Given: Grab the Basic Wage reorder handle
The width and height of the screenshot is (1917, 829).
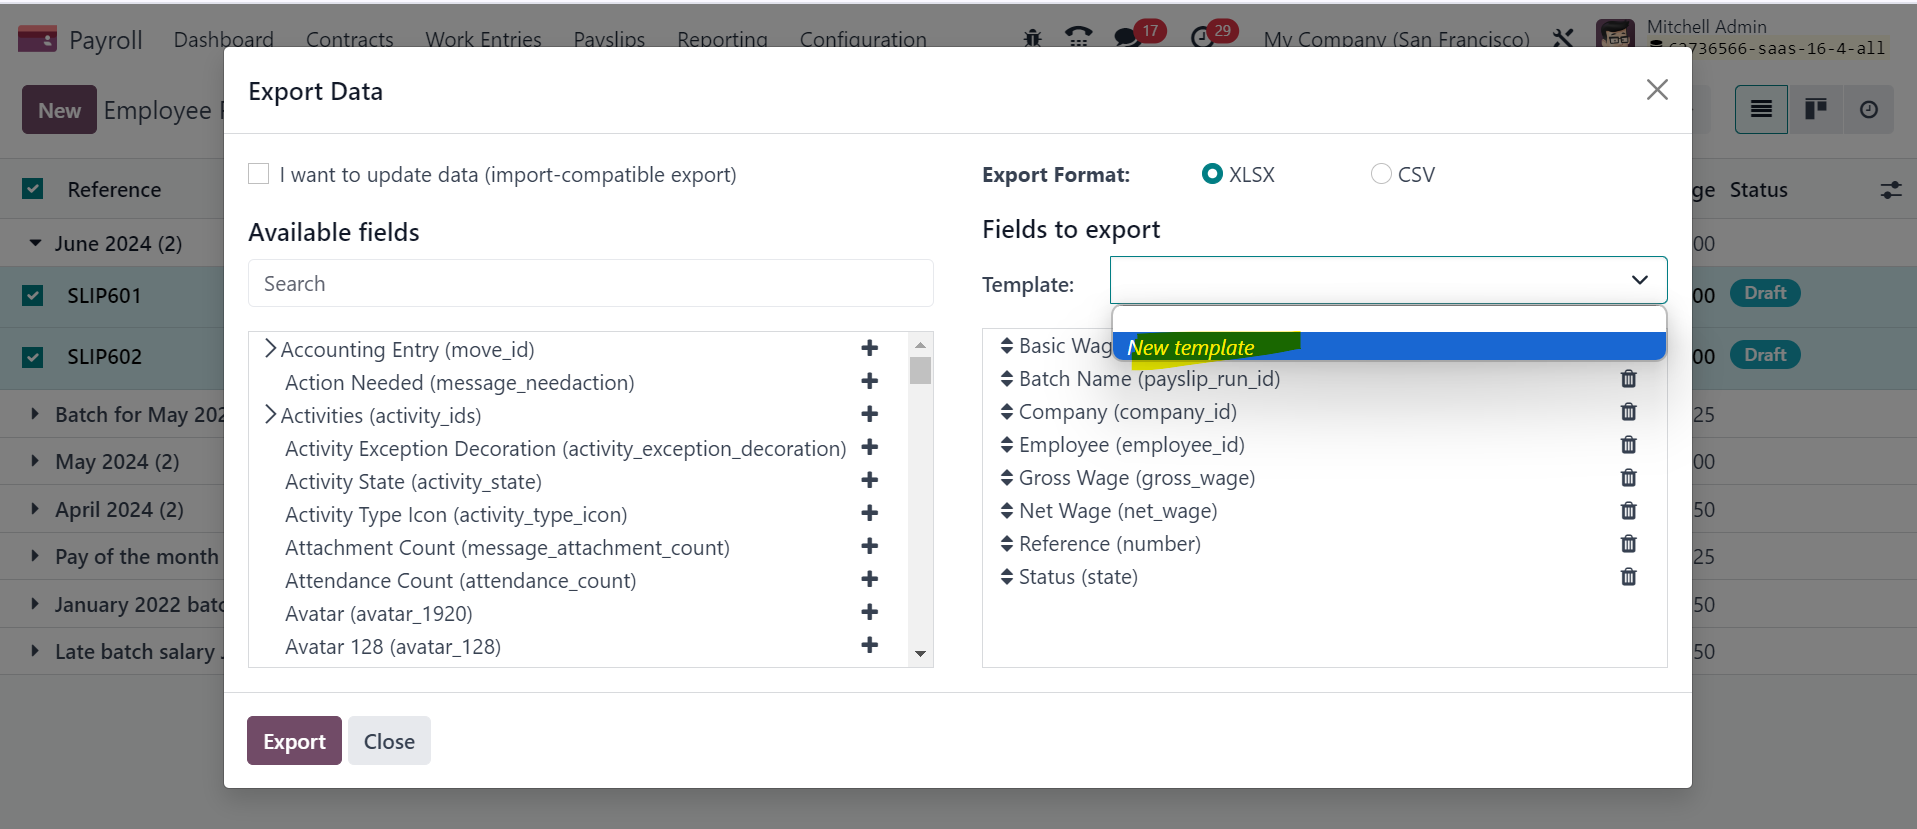Looking at the screenshot, I should [1007, 346].
